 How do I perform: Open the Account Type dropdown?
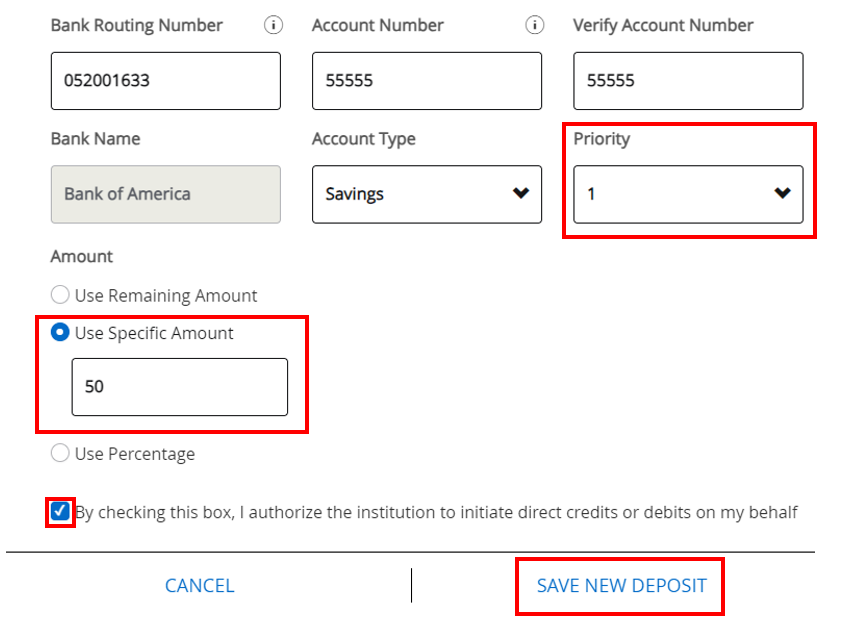click(427, 194)
